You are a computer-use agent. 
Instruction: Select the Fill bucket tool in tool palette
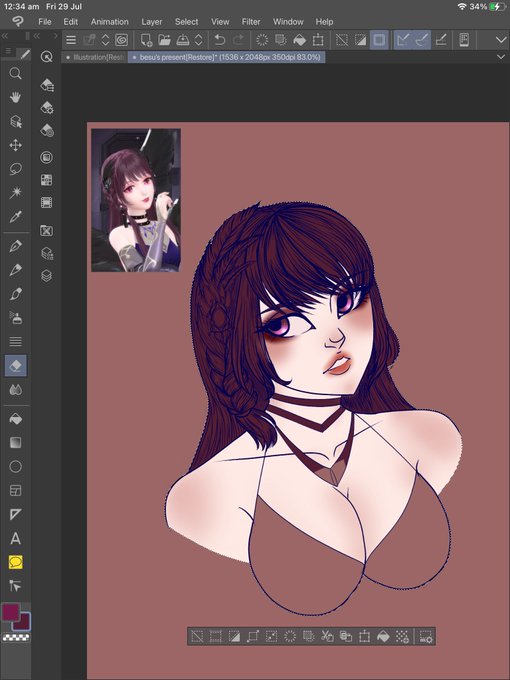tap(15, 419)
